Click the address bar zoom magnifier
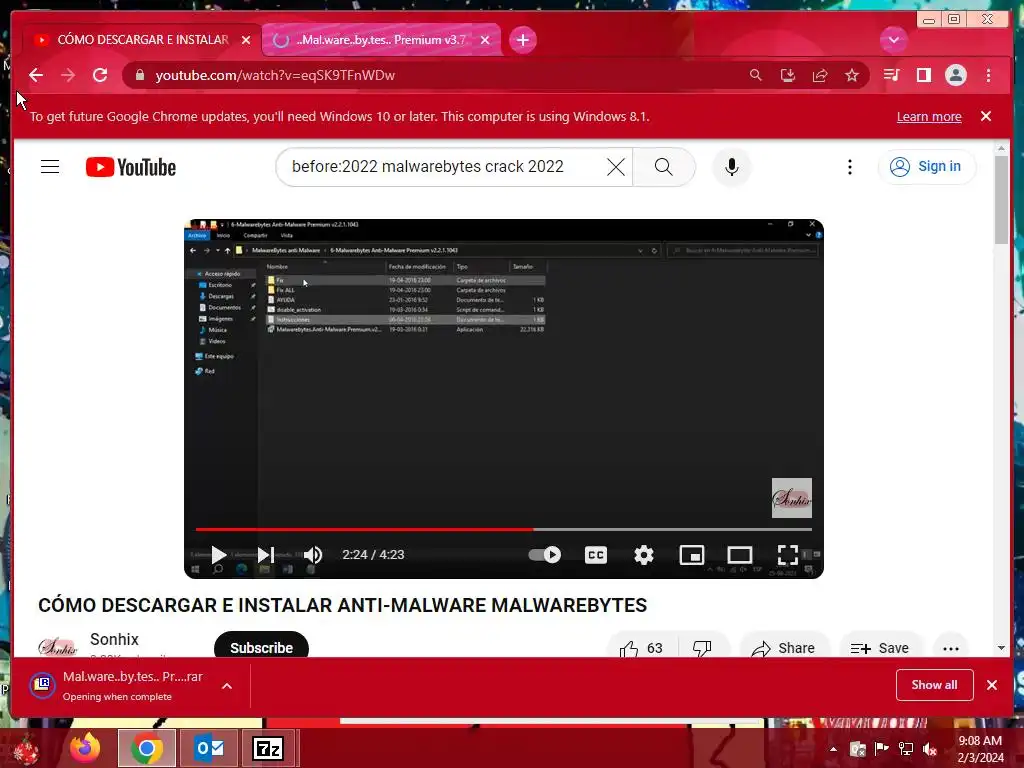Viewport: 1024px width, 768px height. [x=756, y=75]
